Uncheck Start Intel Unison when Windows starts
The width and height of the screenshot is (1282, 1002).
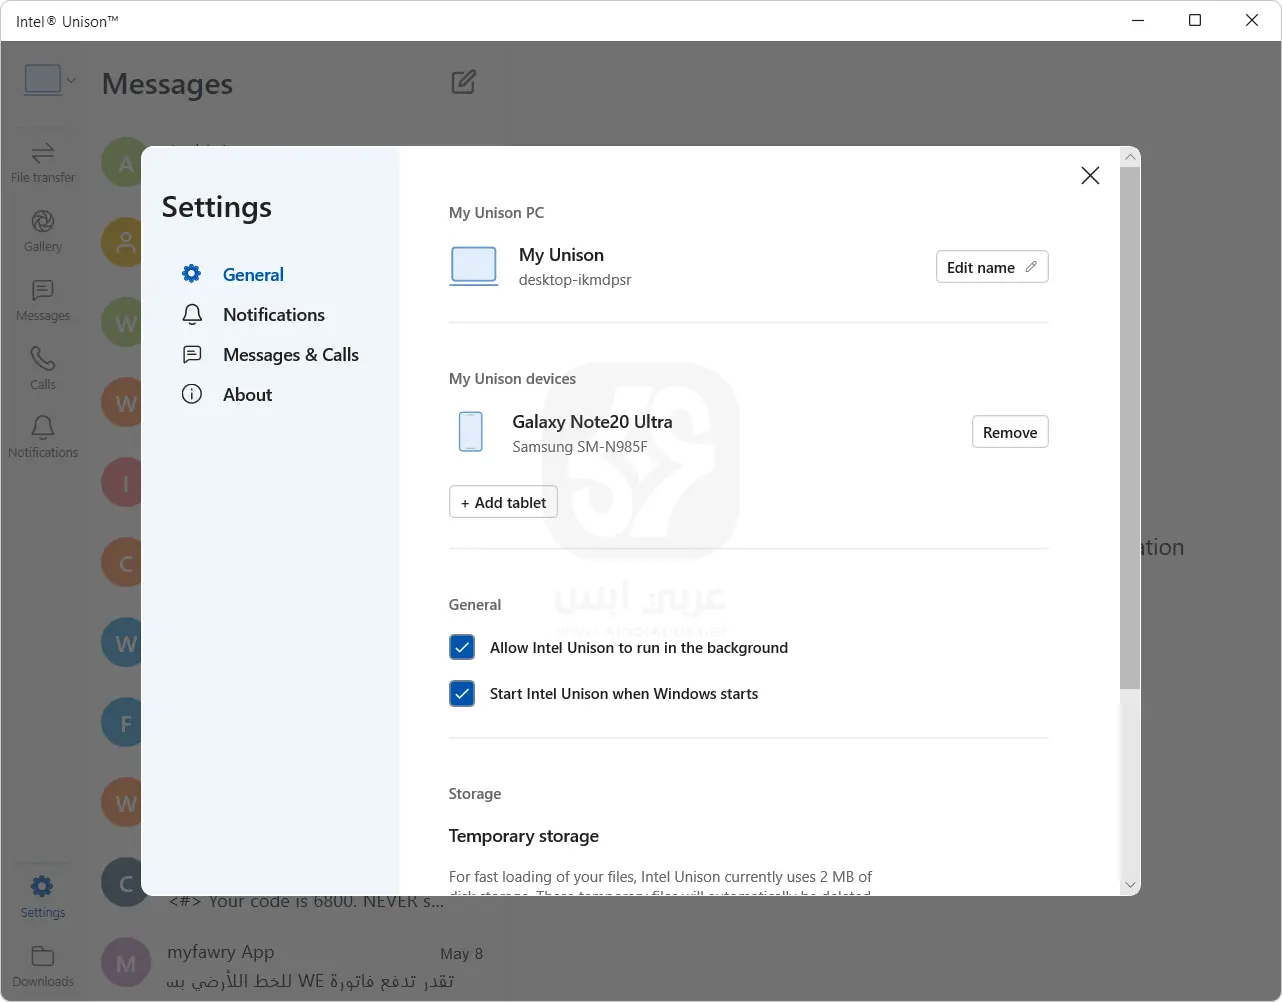(x=462, y=694)
